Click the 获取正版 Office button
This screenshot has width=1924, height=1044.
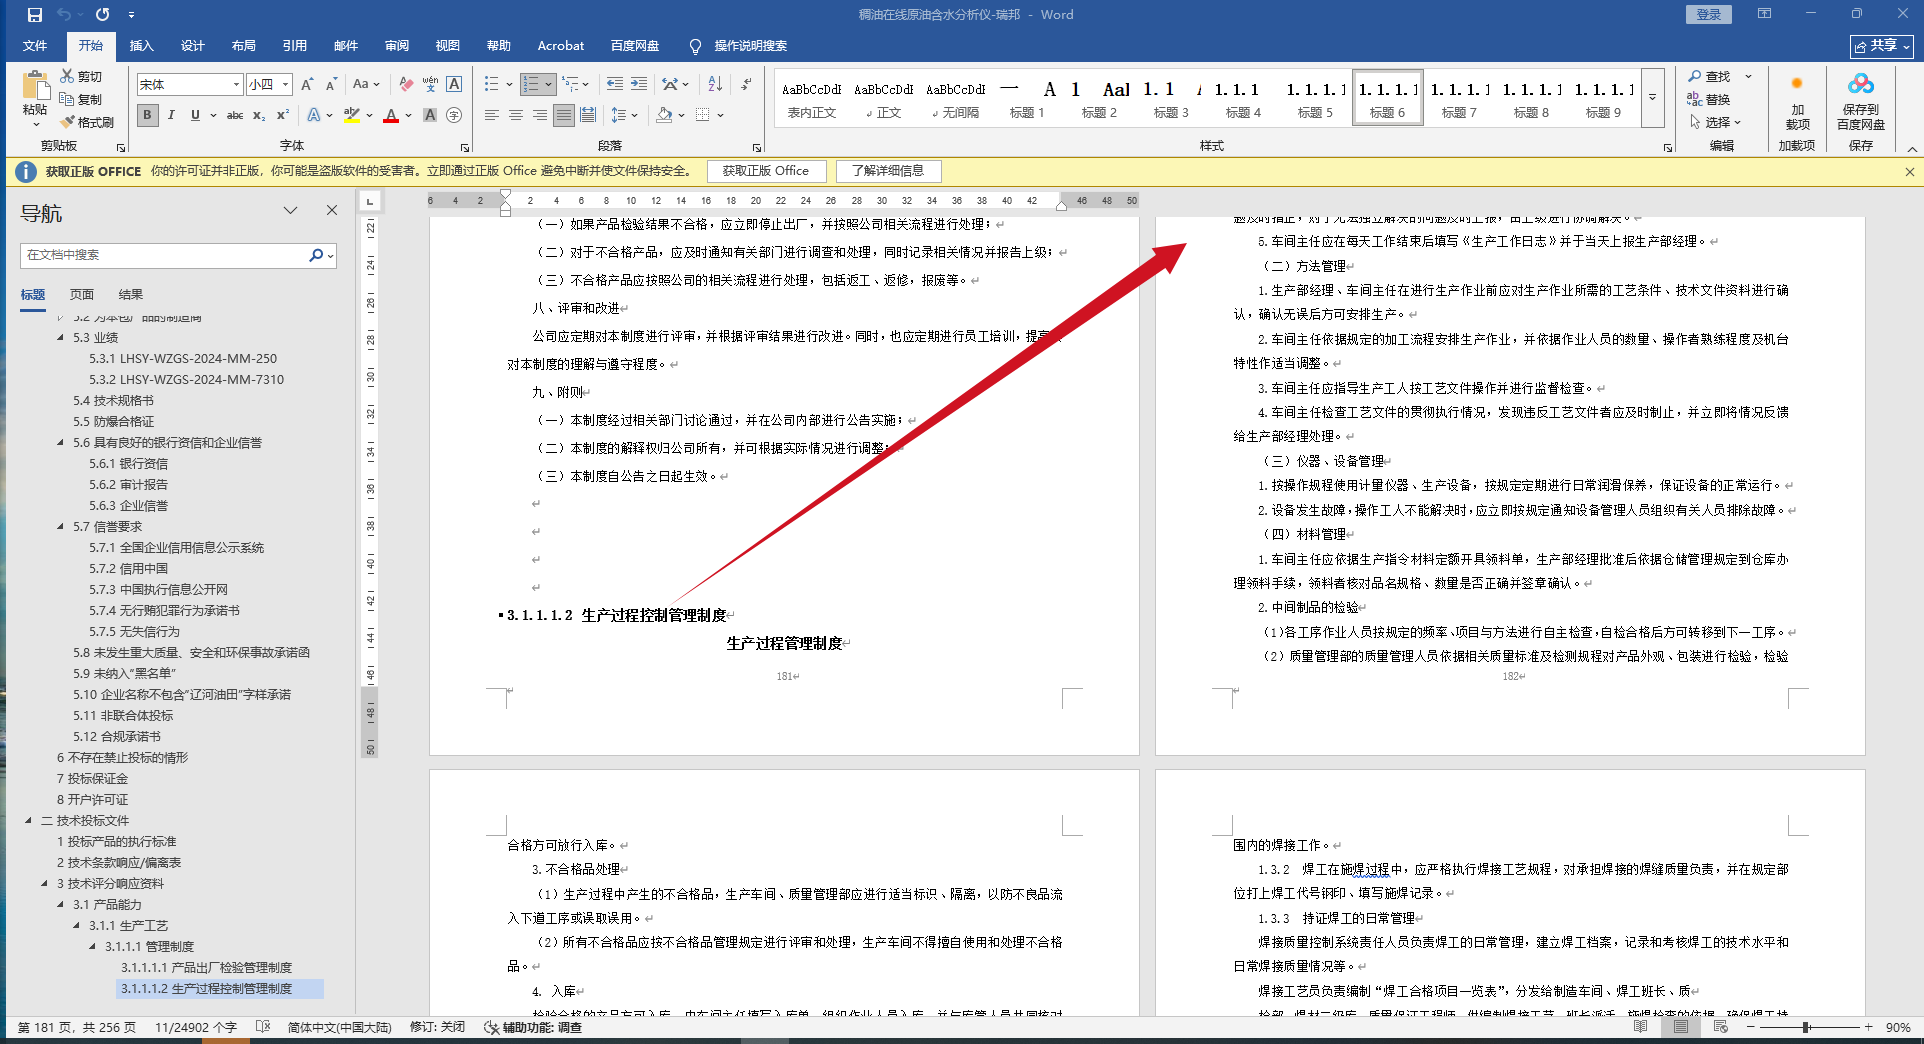766,171
